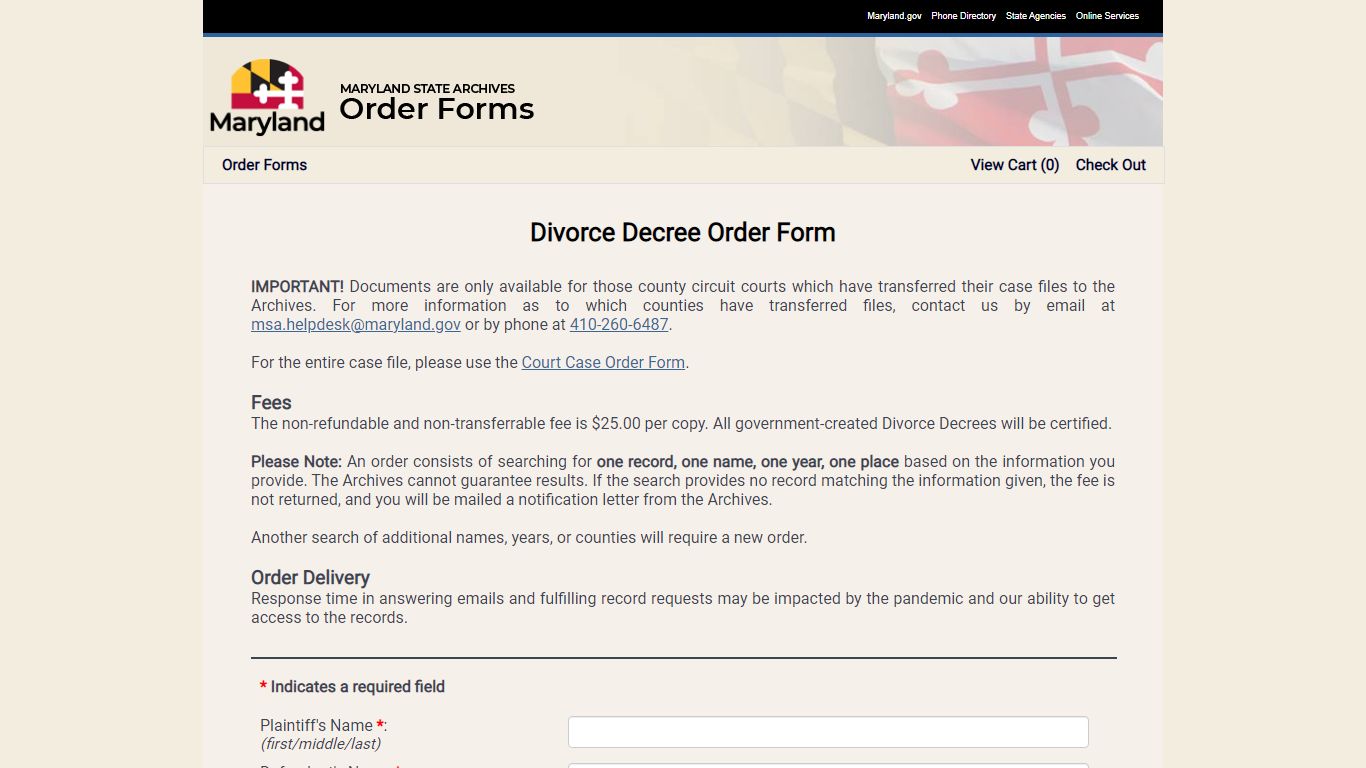This screenshot has width=1366, height=768.
Task: Click the Divorce Decree Order Form heading
Action: (x=683, y=232)
